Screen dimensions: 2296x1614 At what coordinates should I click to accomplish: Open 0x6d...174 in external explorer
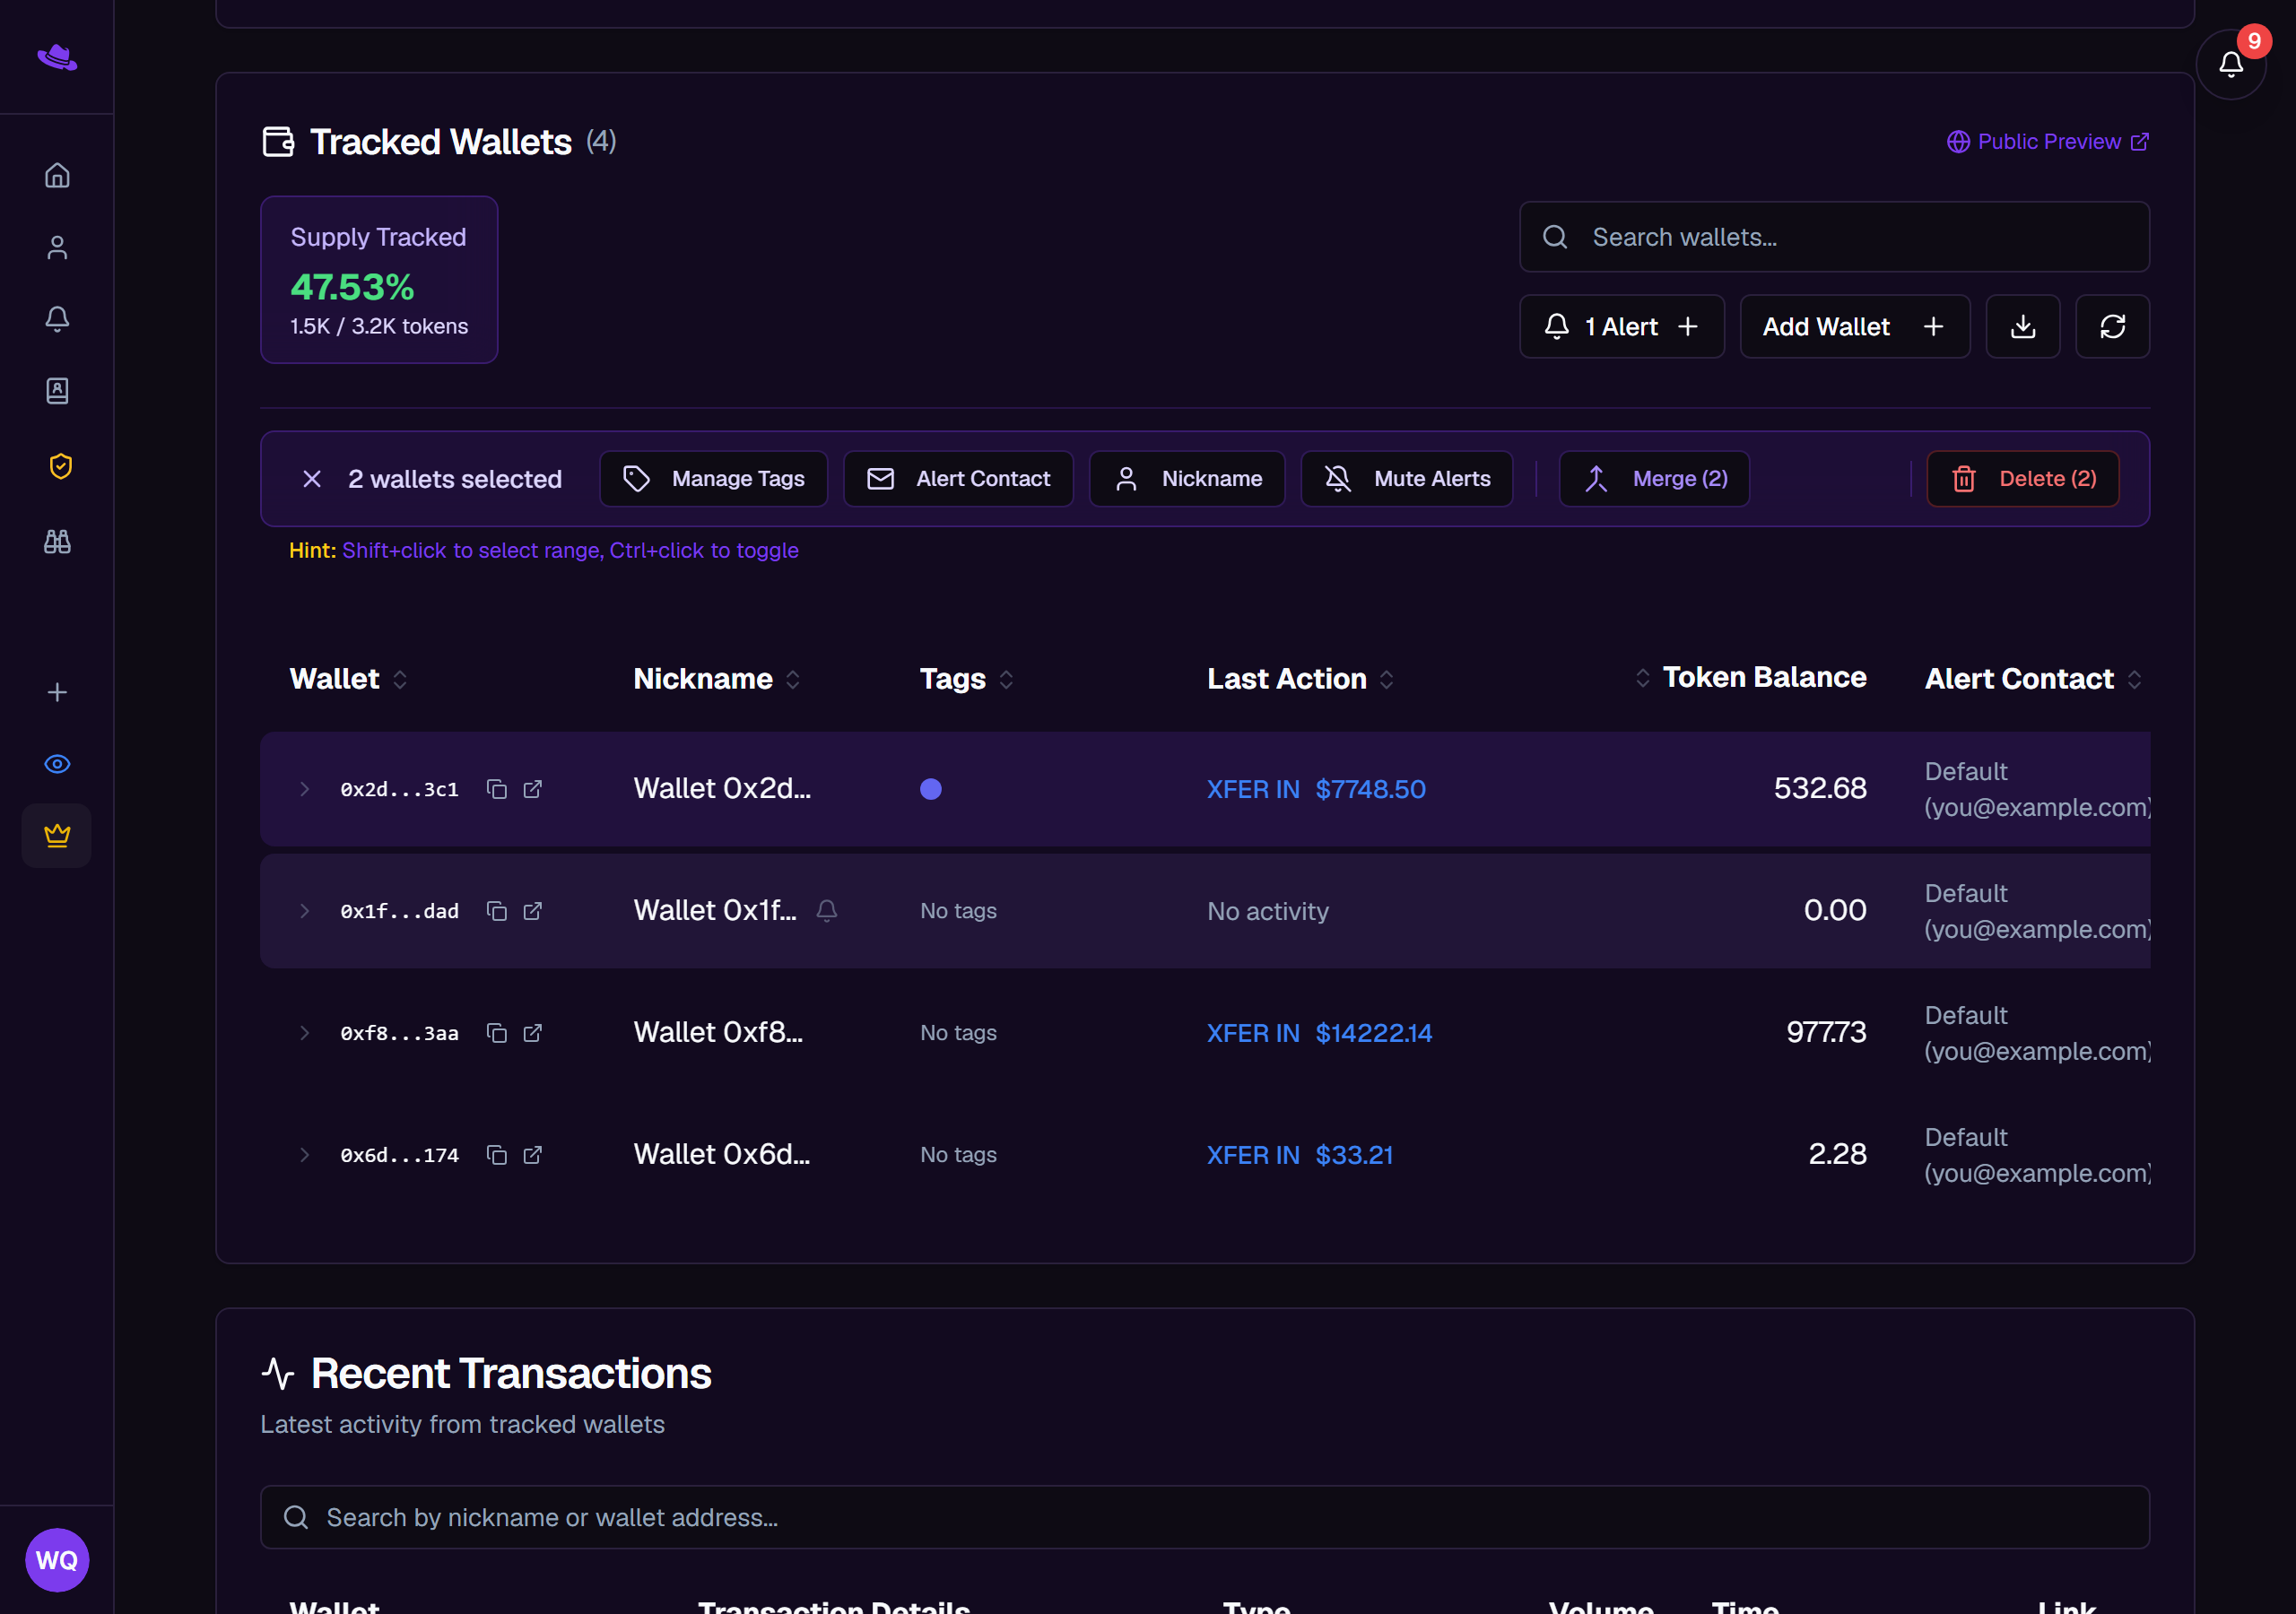[x=533, y=1155]
